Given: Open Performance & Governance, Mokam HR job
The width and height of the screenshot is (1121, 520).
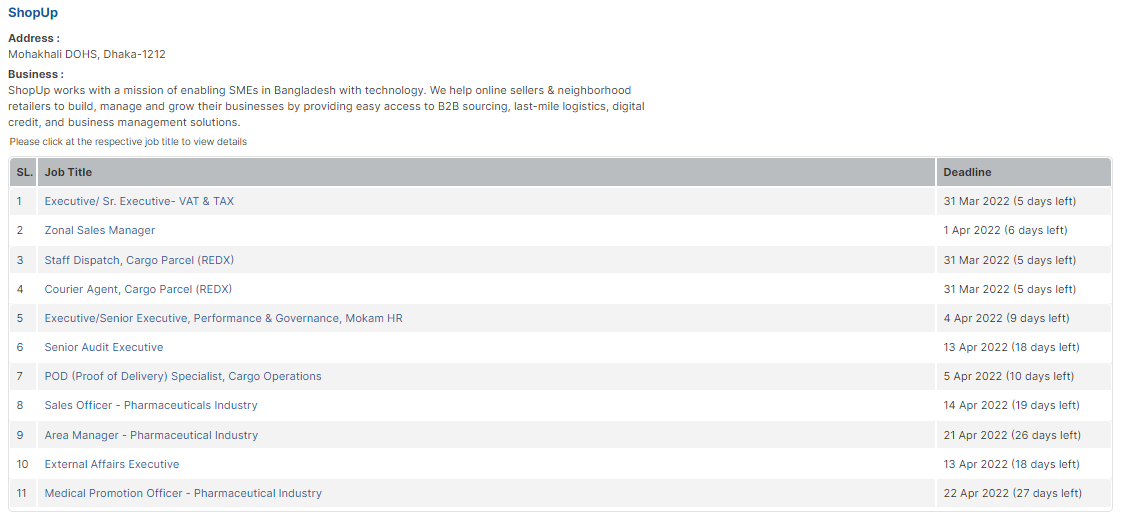Looking at the screenshot, I should tap(223, 318).
